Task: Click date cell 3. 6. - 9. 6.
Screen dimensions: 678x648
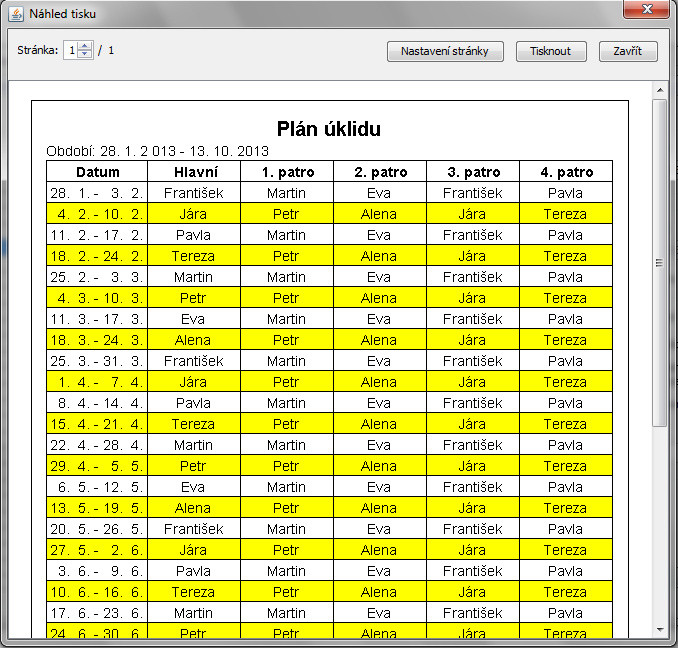Action: [97, 571]
